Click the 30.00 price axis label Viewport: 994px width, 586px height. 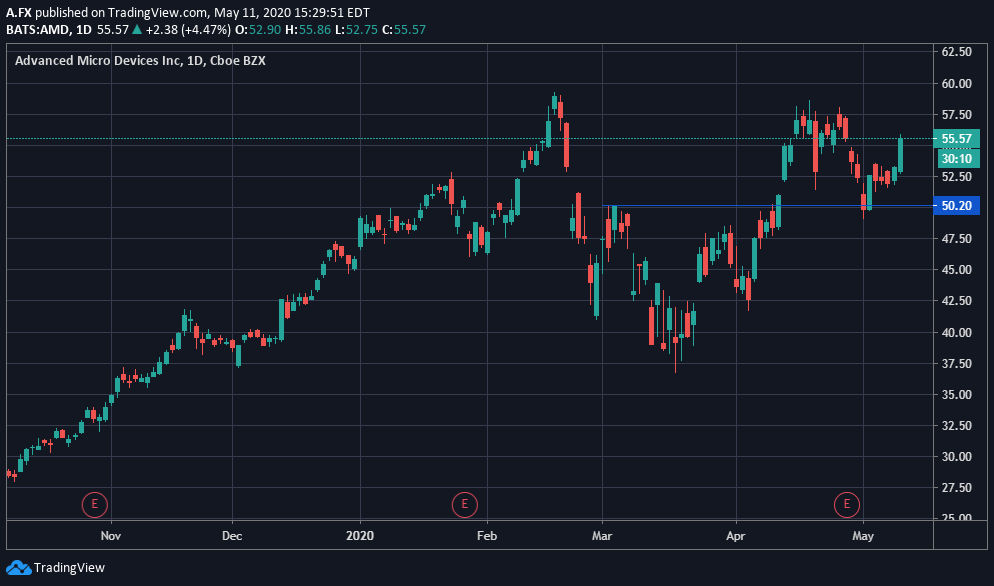pos(957,457)
